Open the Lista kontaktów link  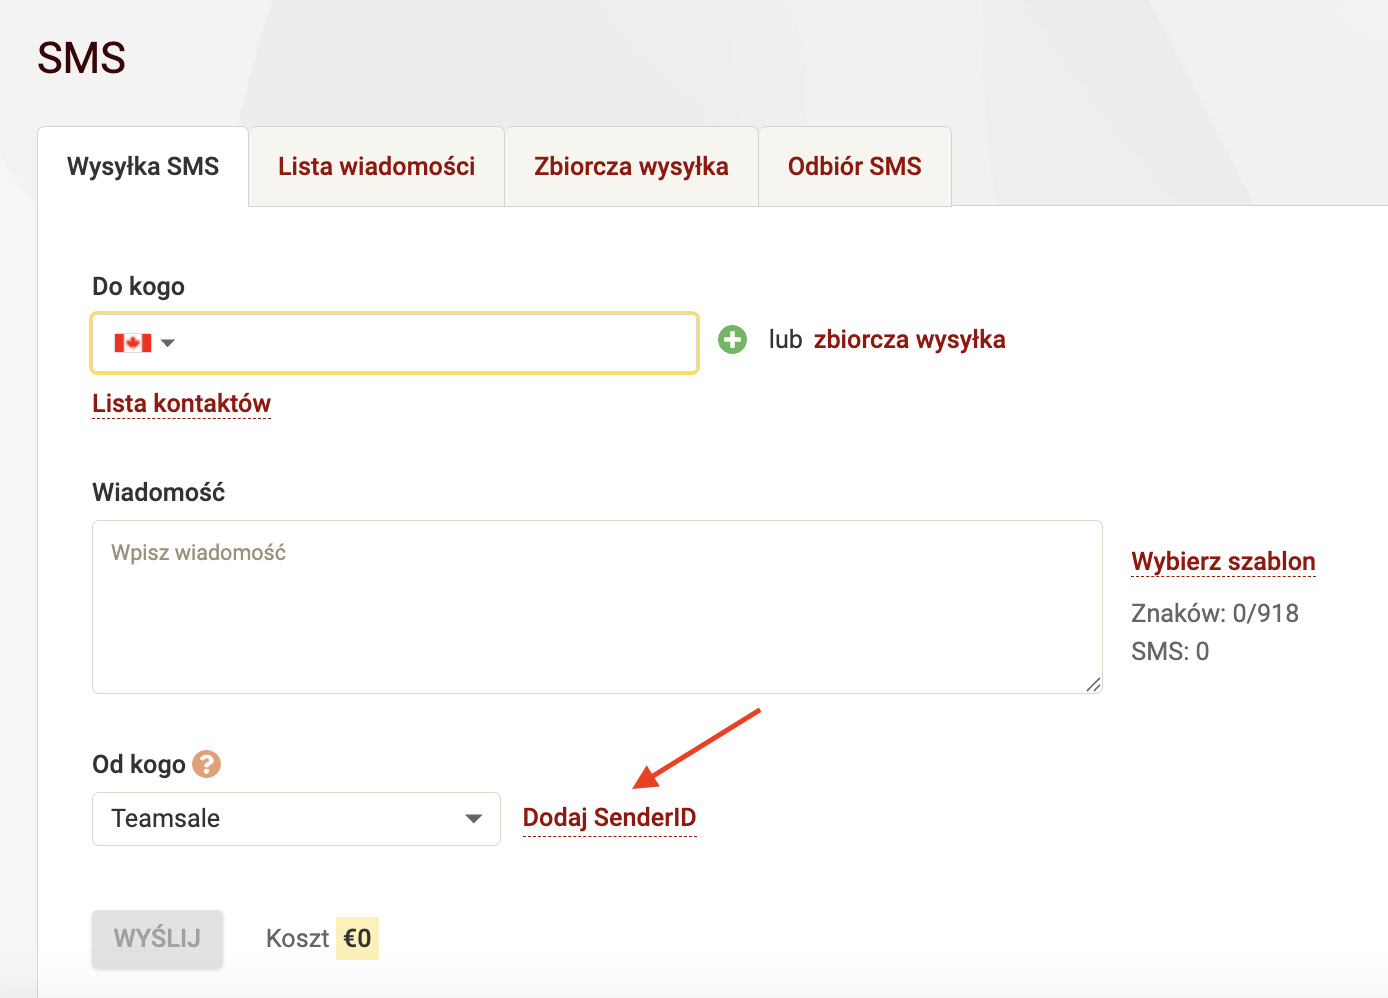(181, 403)
